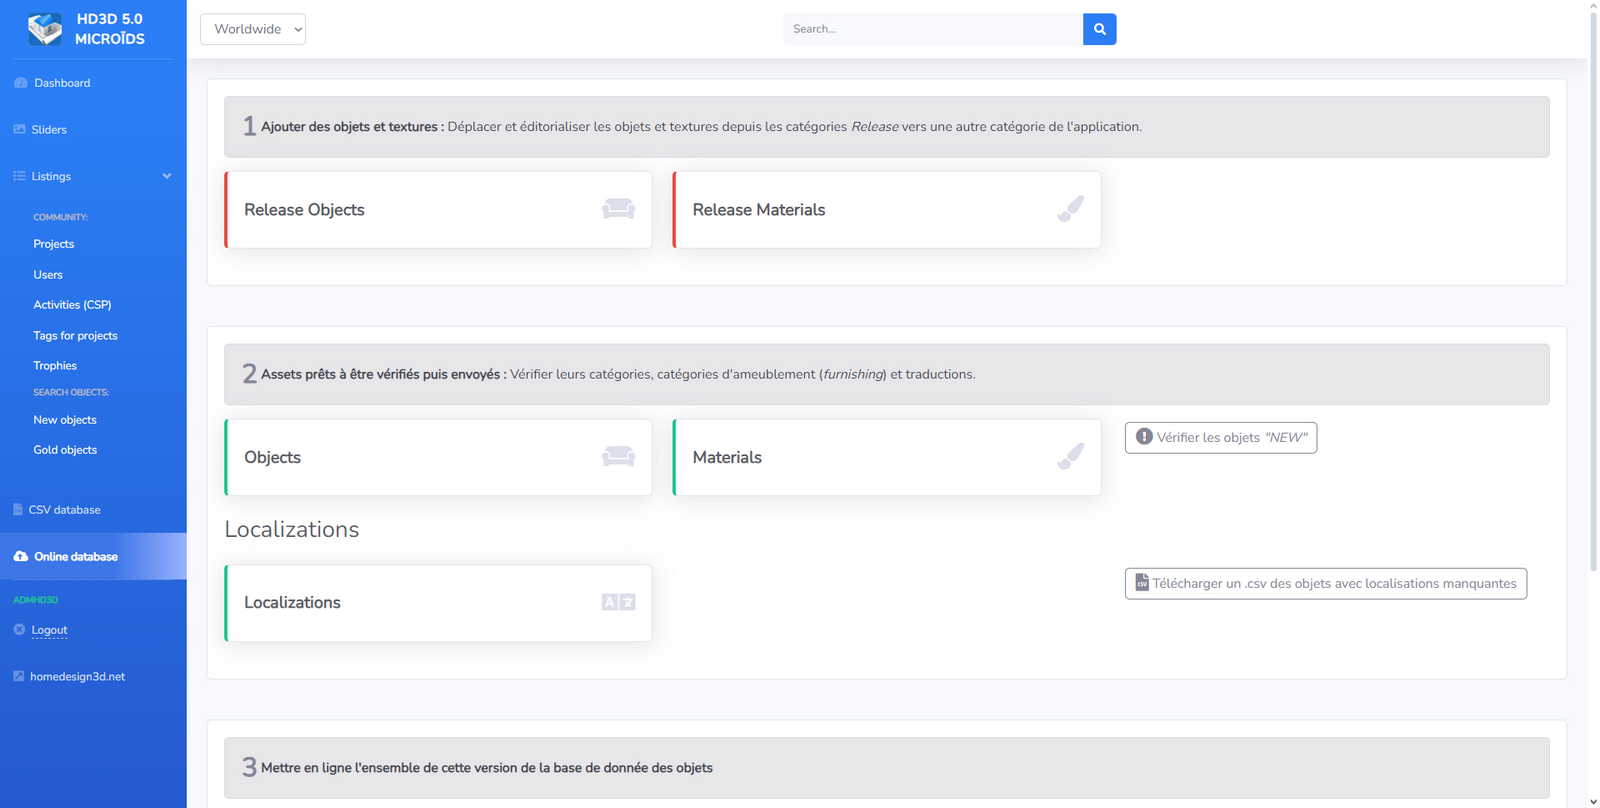Open CSV database in the sidebar
Image resolution: width=1600 pixels, height=808 pixels.
pyautogui.click(x=64, y=510)
